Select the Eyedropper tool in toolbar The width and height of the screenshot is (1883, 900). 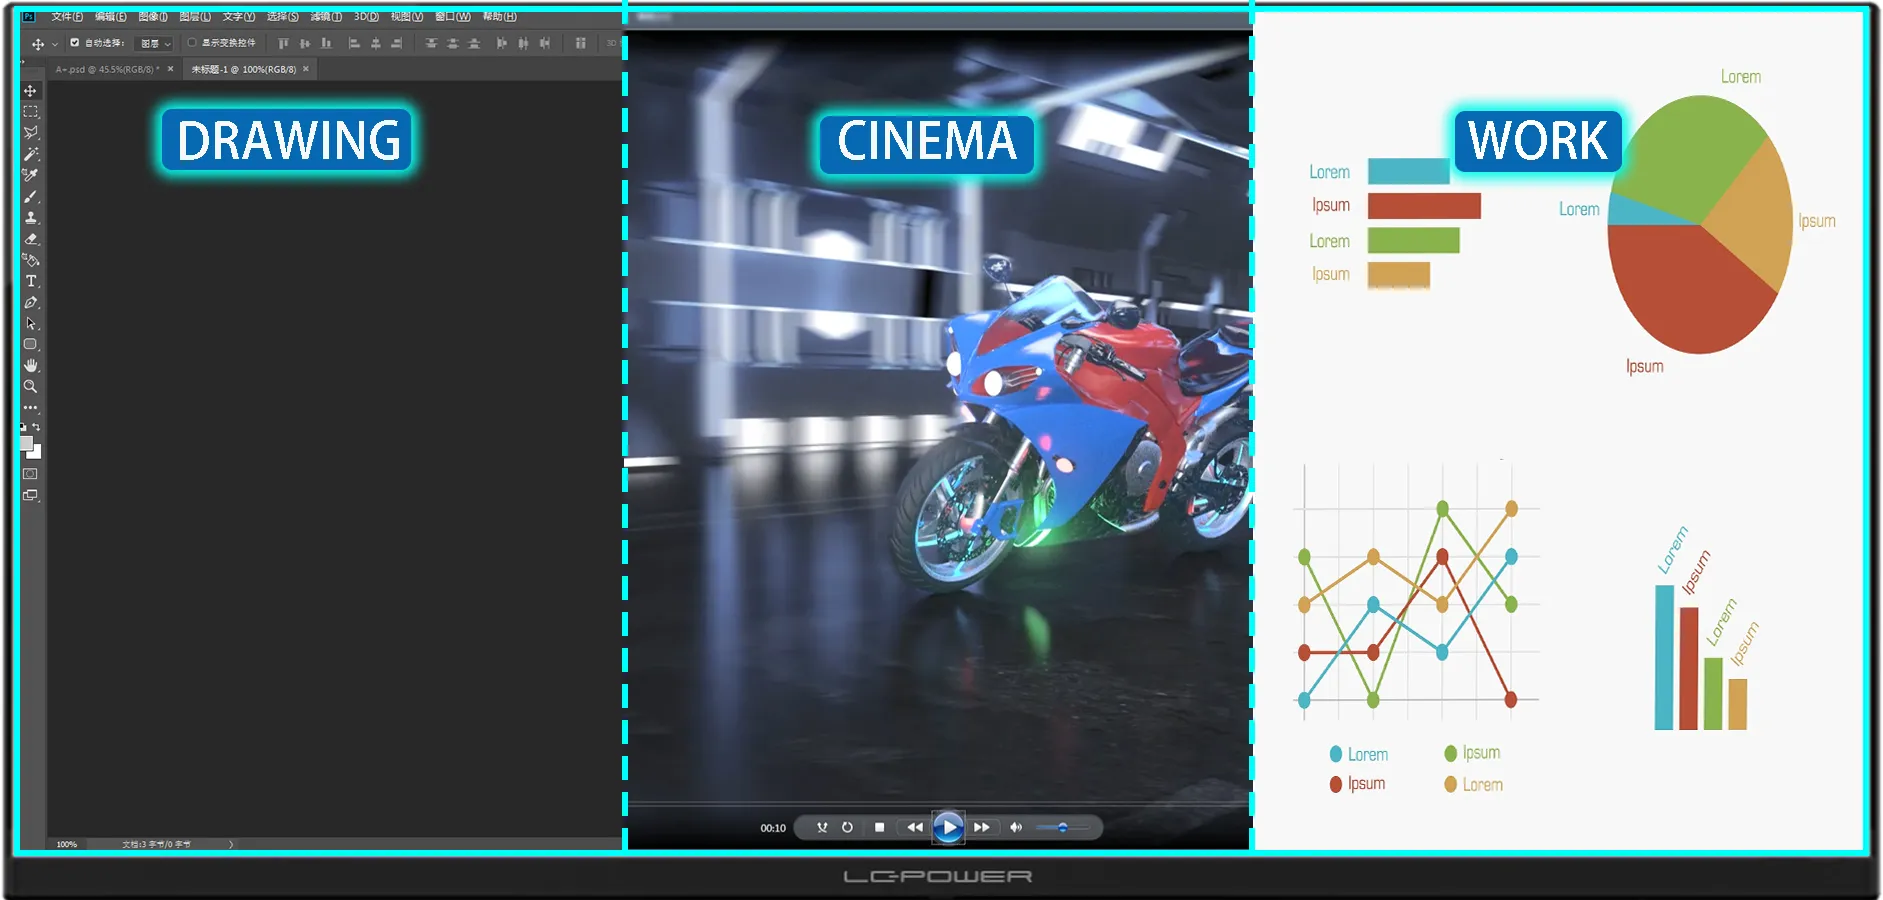coord(31,175)
